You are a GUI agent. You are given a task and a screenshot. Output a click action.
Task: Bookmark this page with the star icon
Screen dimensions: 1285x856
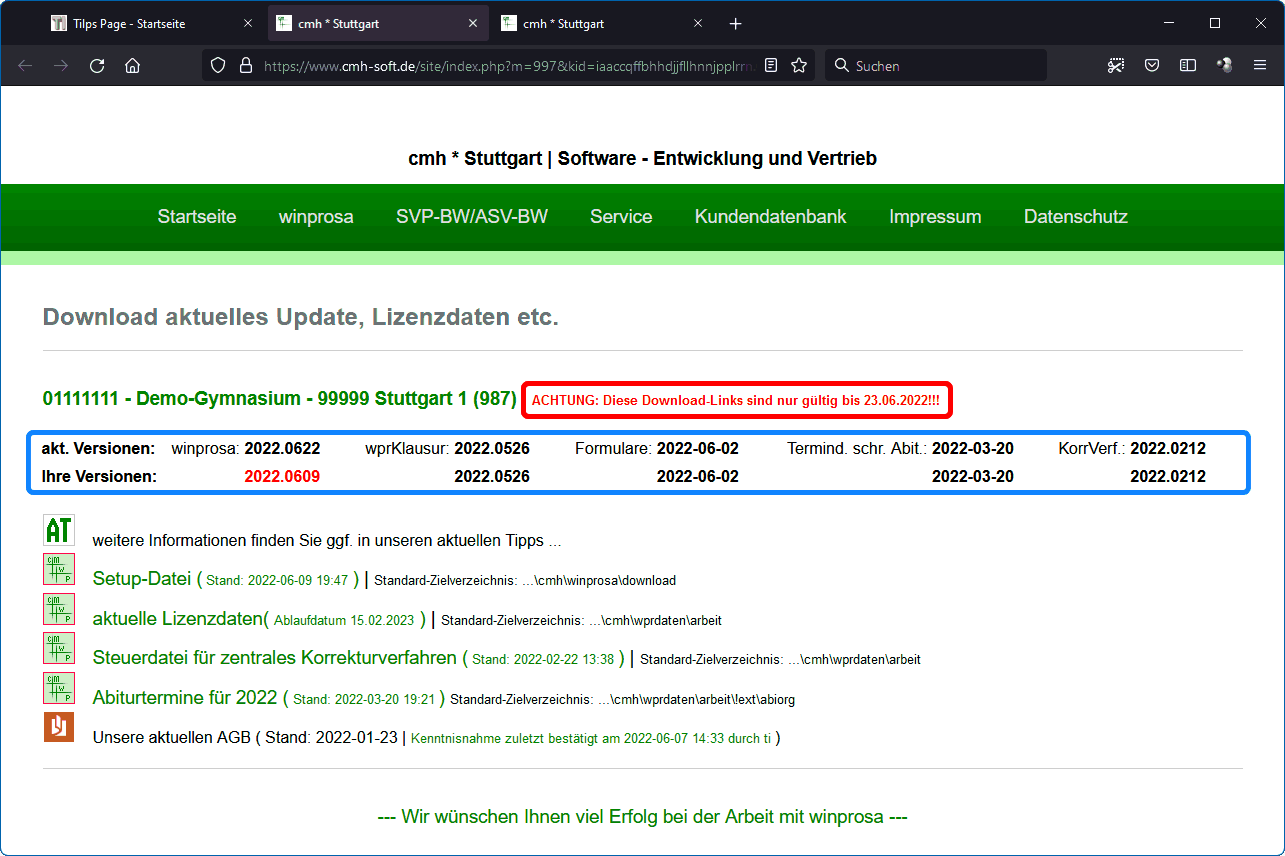pyautogui.click(x=799, y=66)
